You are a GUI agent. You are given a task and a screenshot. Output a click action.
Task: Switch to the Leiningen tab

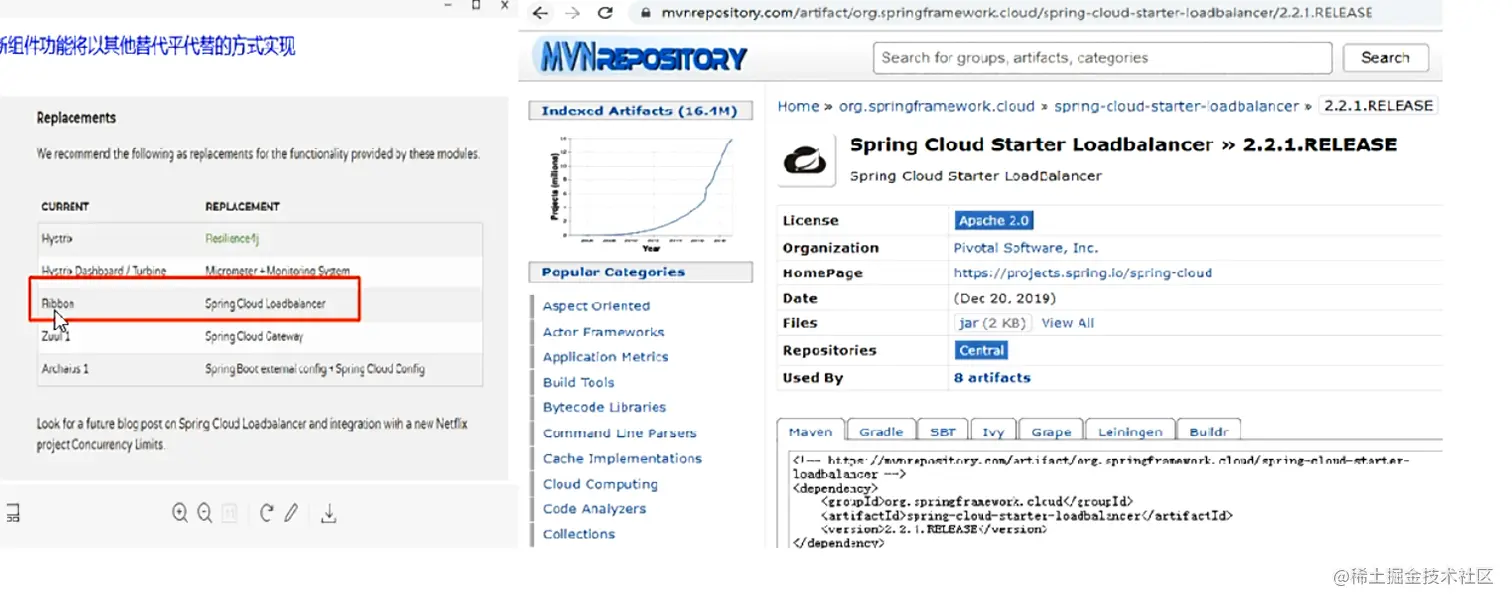pyautogui.click(x=1130, y=432)
